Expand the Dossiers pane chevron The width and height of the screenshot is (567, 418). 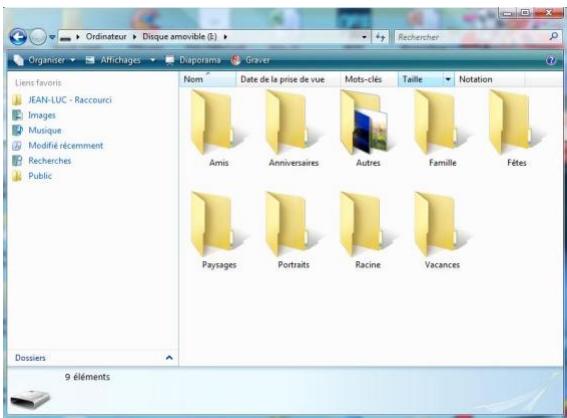click(169, 358)
